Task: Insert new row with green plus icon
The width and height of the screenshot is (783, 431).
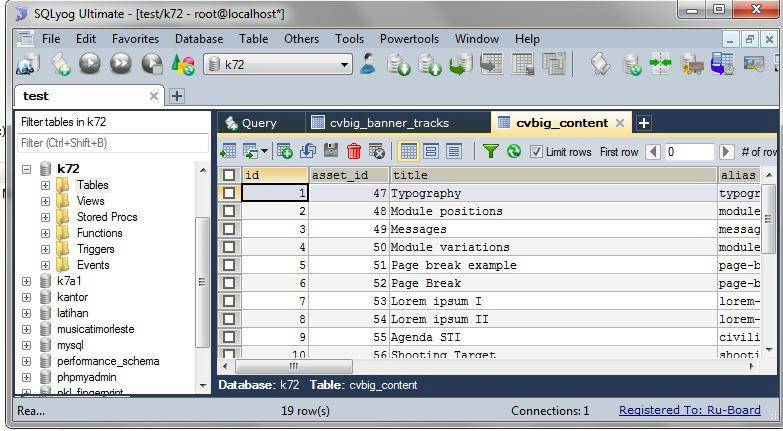Action: tap(285, 151)
